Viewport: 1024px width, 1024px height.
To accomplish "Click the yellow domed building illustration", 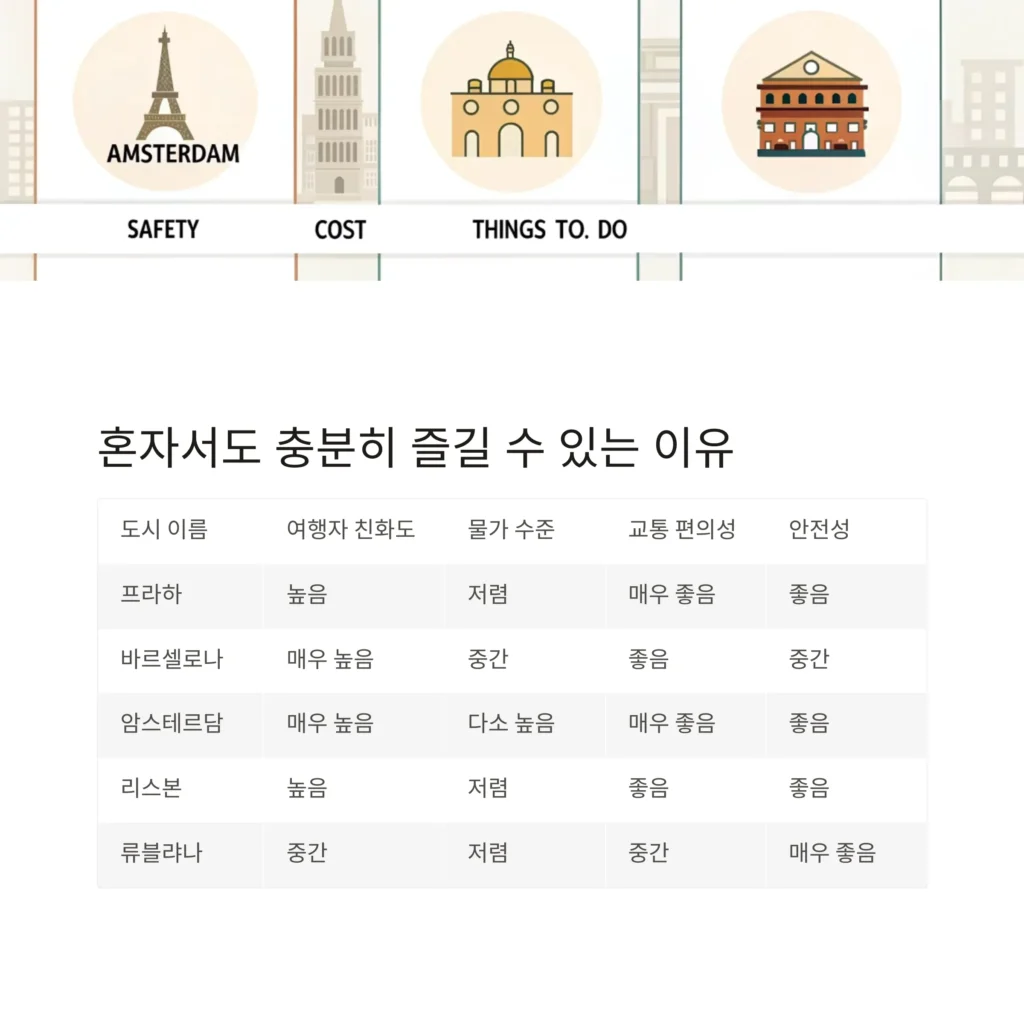I will [511, 99].
